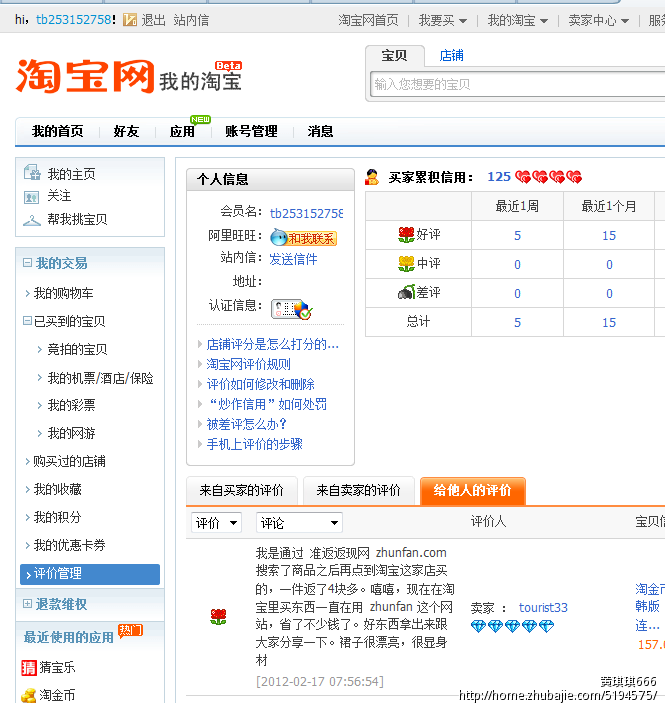
Task: Click the 热门 hot badge
Action: [x=130, y=630]
